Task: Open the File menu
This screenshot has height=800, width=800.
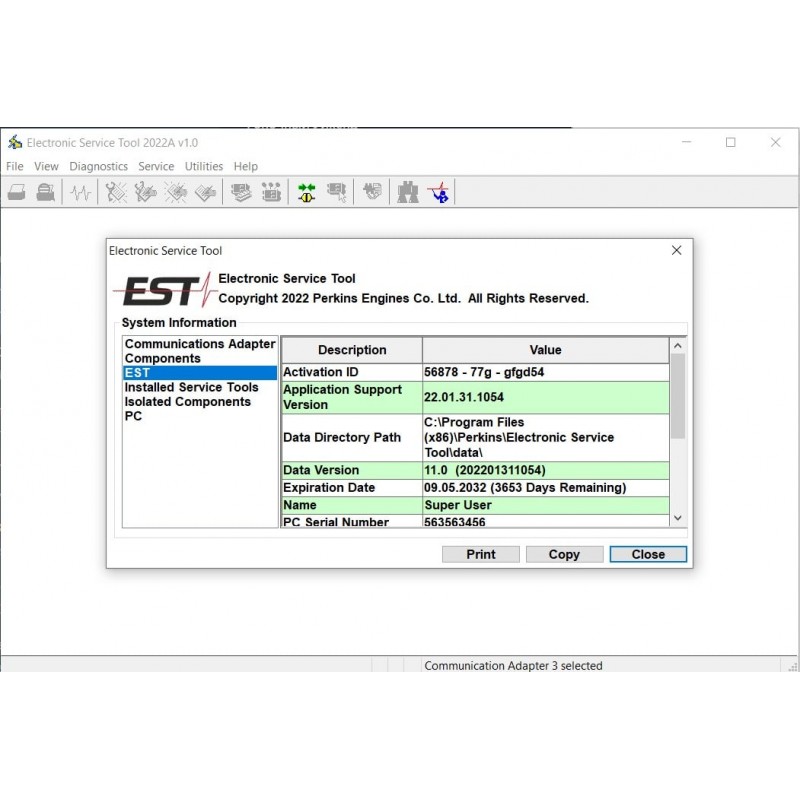Action: pos(15,166)
